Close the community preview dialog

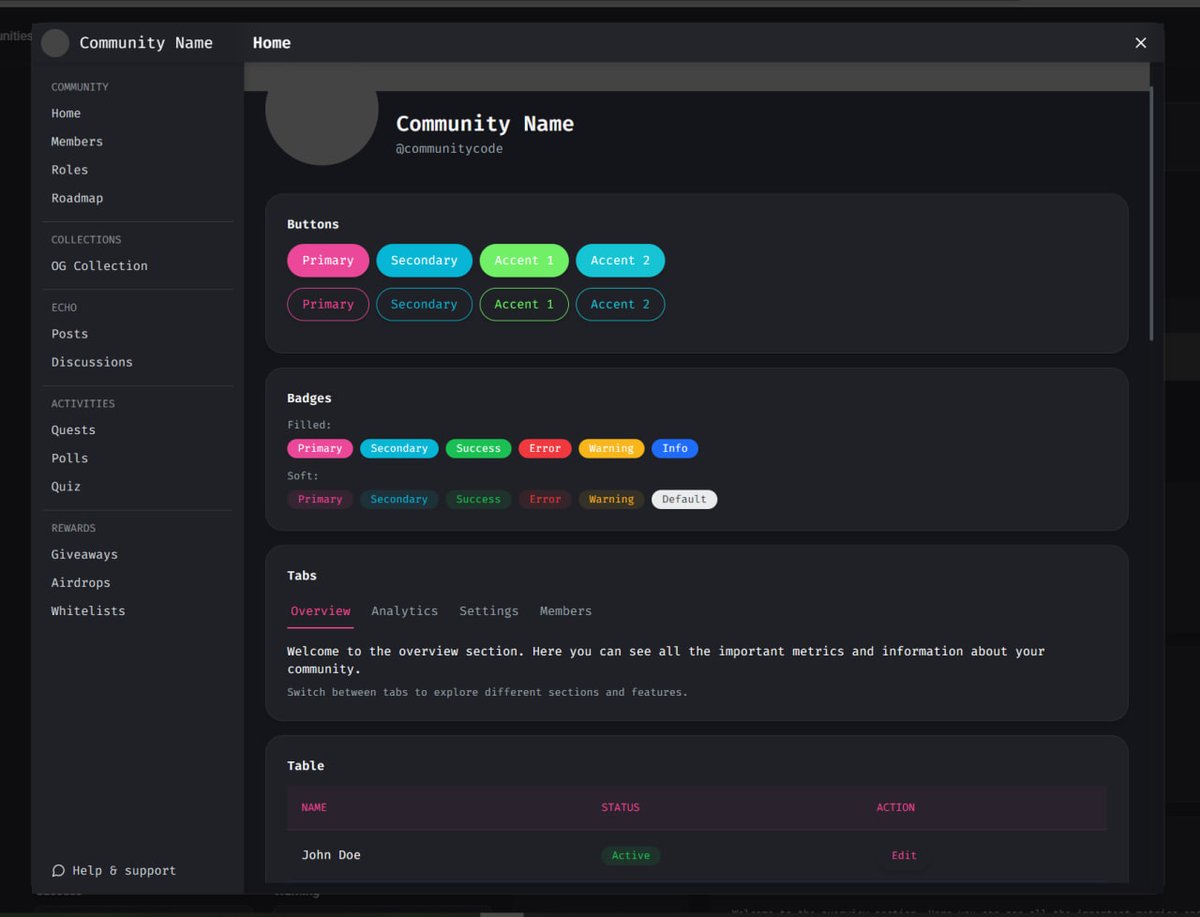click(1140, 43)
